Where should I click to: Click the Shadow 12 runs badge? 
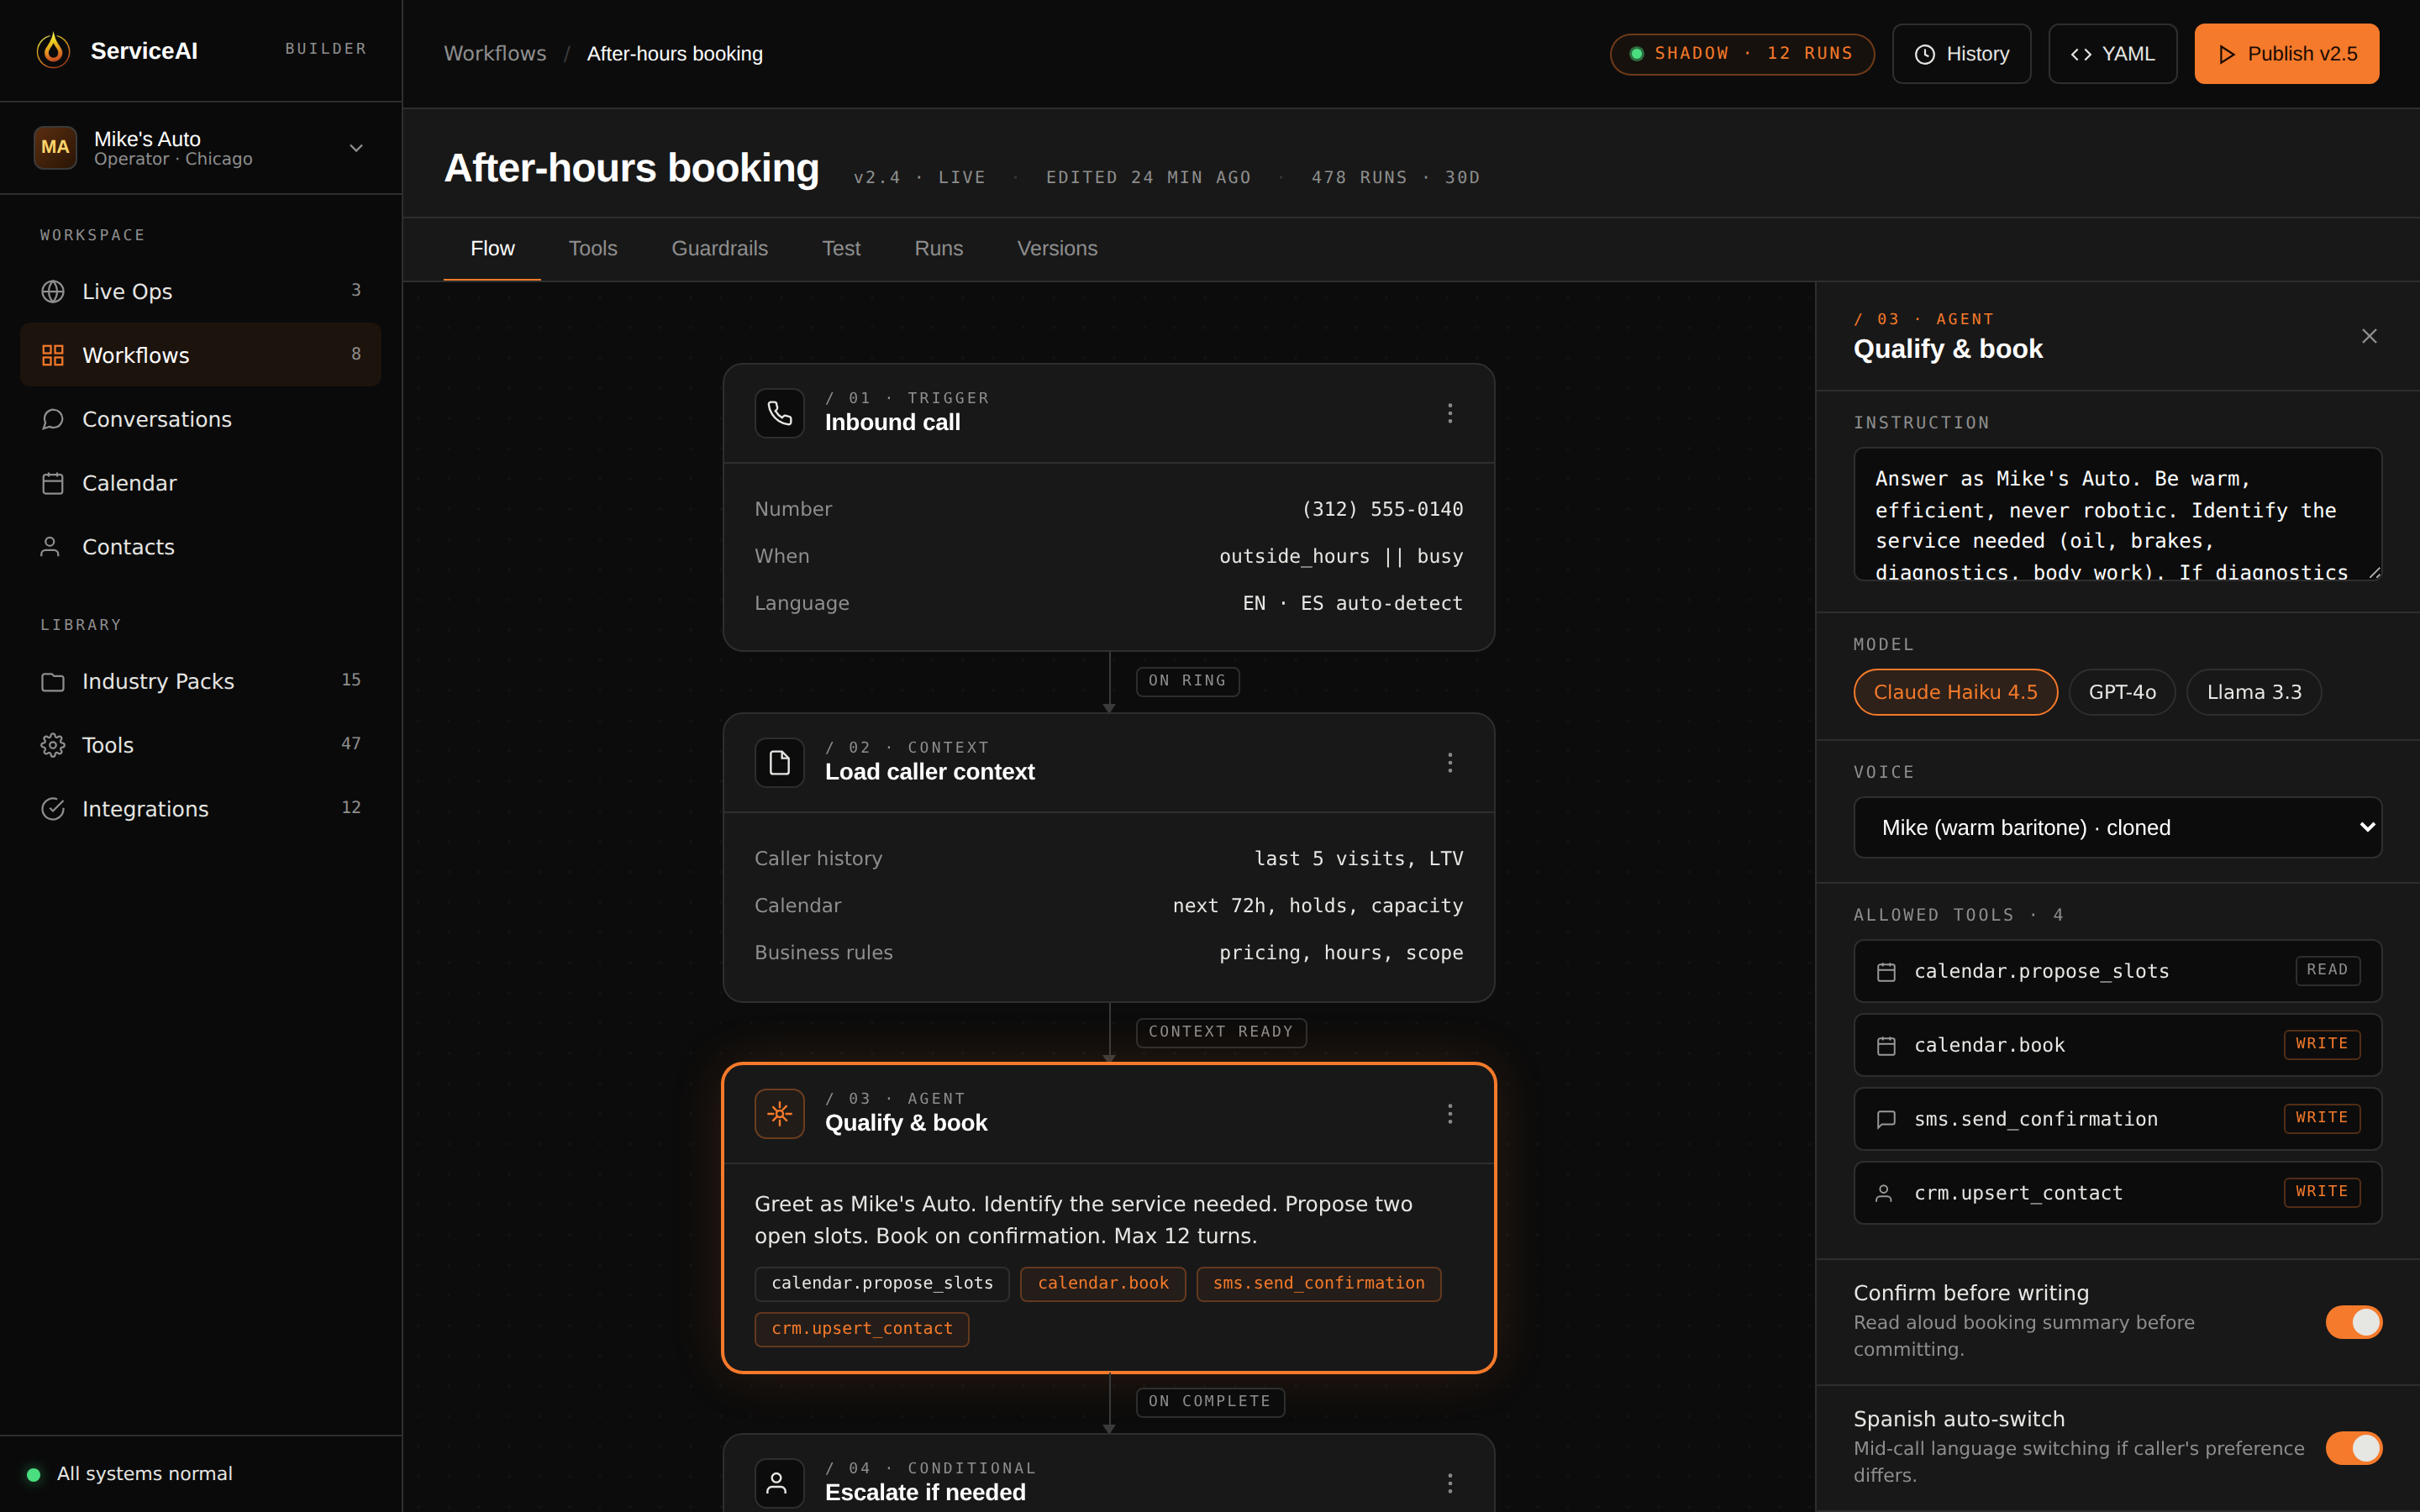1742,54
